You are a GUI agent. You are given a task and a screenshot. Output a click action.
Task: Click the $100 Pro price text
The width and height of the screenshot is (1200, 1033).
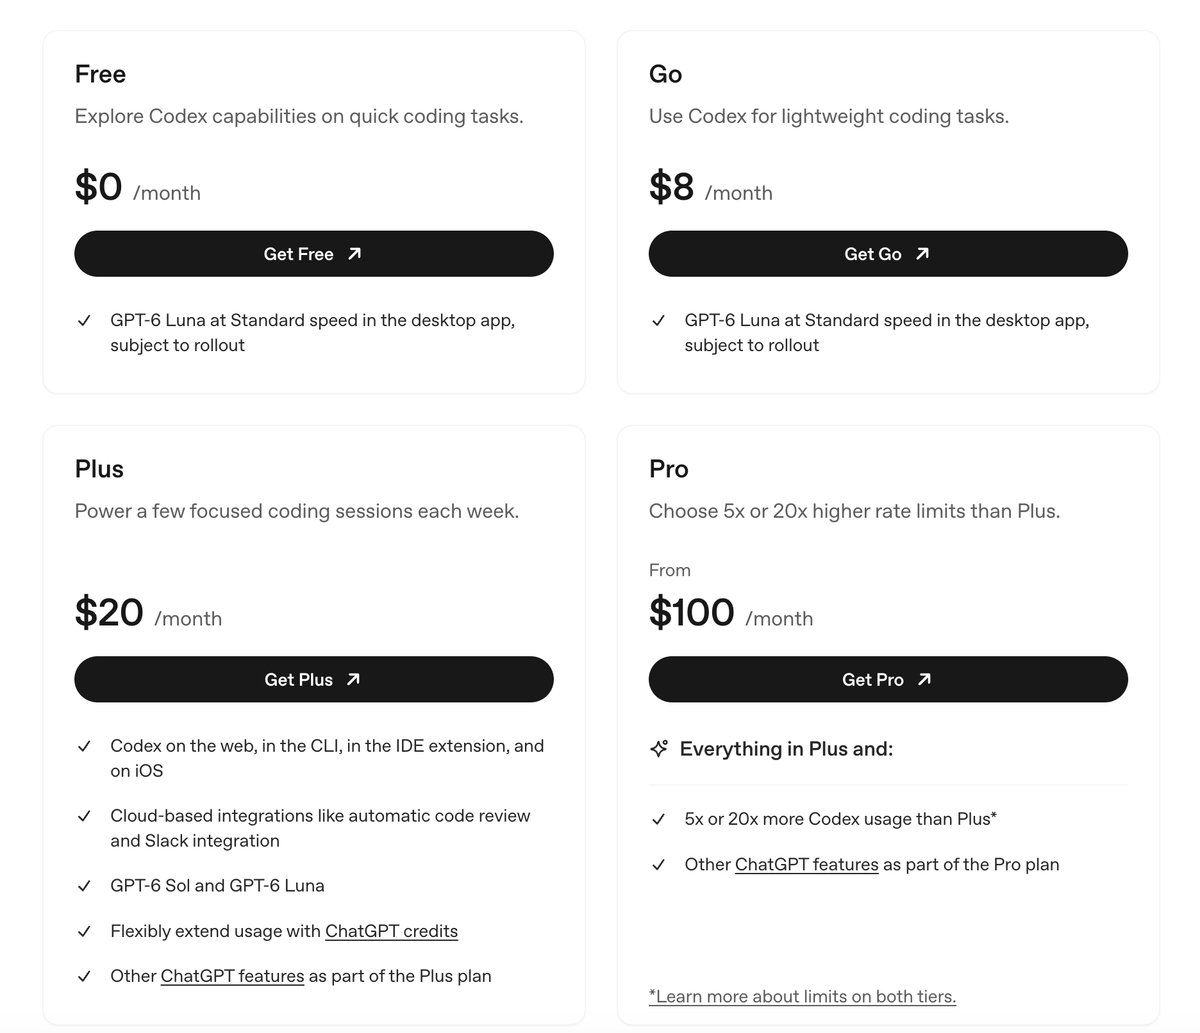[691, 612]
